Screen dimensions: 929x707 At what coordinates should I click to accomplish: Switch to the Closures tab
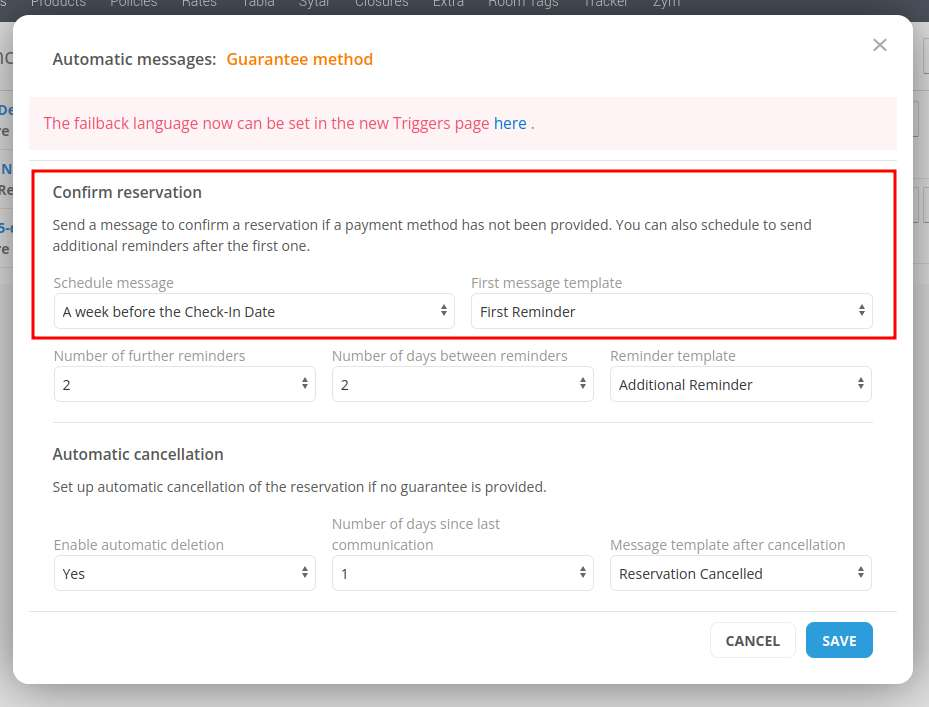(x=381, y=4)
